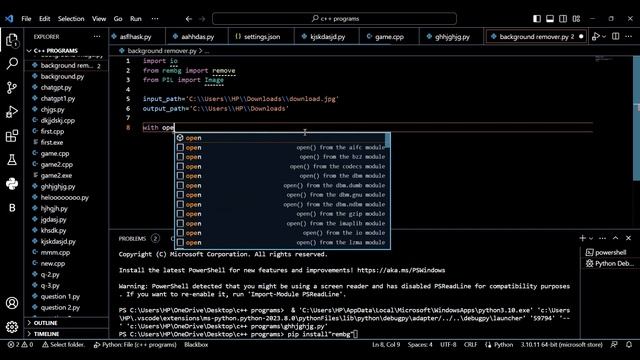640x360 pixels.
Task: Create new terminal with plus icon
Action: tap(582, 238)
